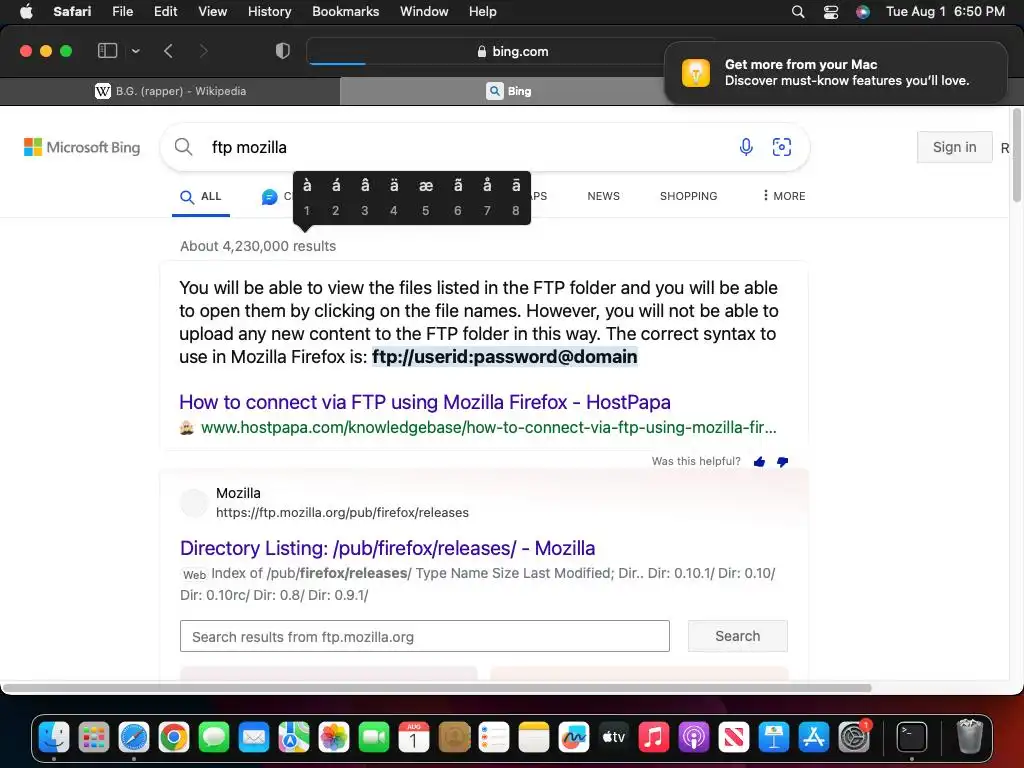This screenshot has width=1024, height=768.
Task: Choose accent option ā numbered 8
Action: 516,197
